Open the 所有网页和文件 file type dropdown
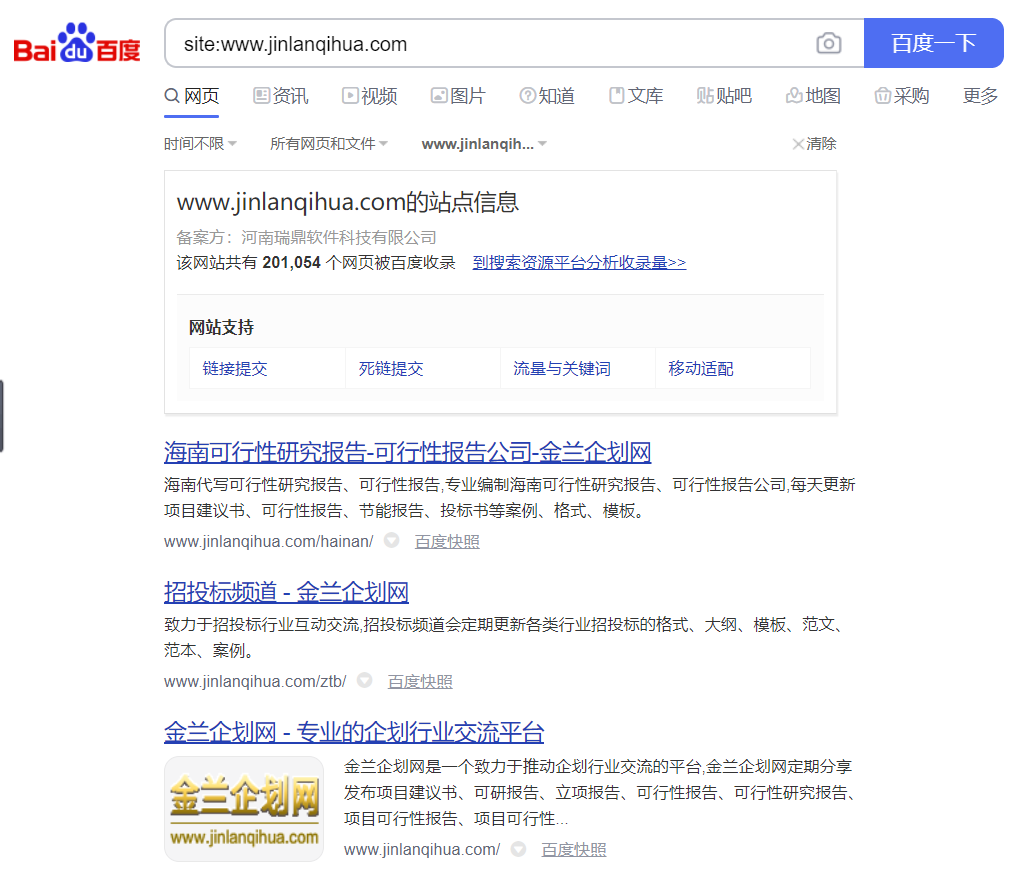Screen dimensions: 1036x884 point(329,143)
